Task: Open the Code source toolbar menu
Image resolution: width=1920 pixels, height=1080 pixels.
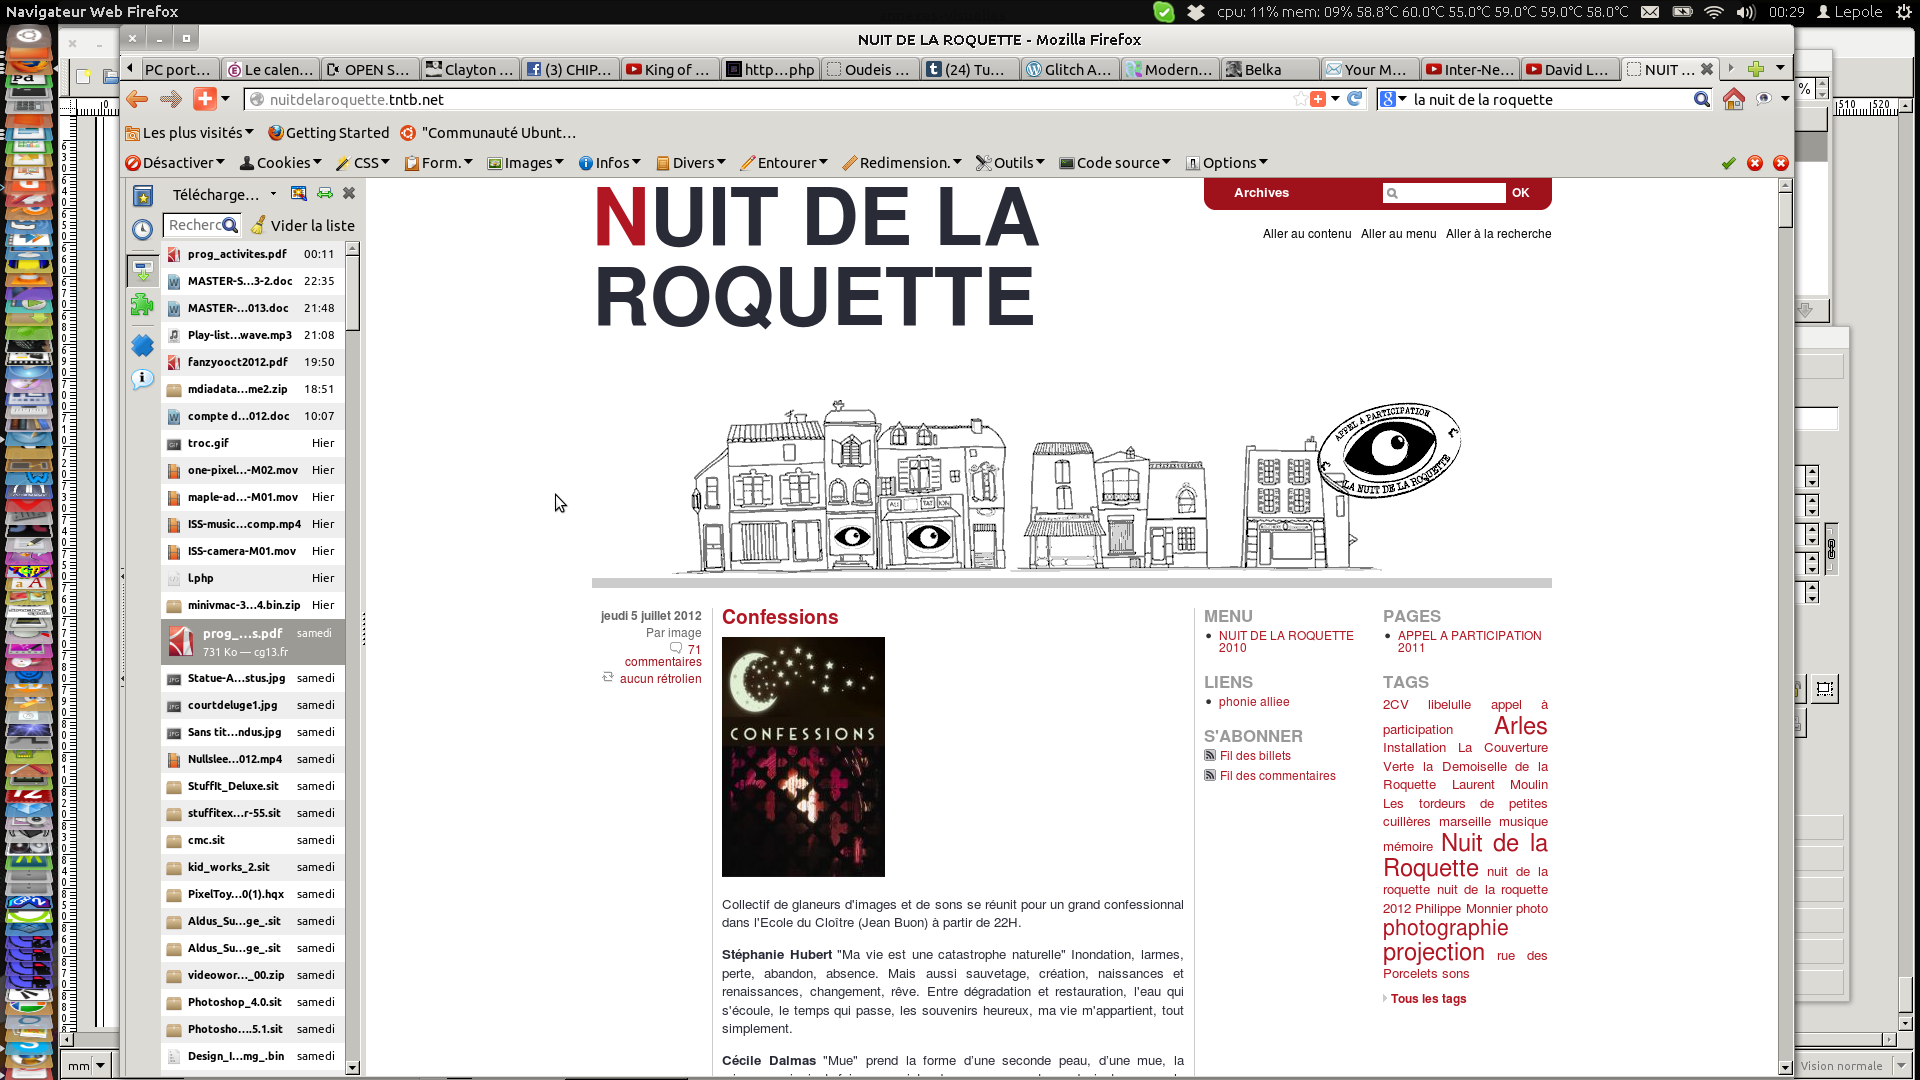Action: (x=1115, y=163)
